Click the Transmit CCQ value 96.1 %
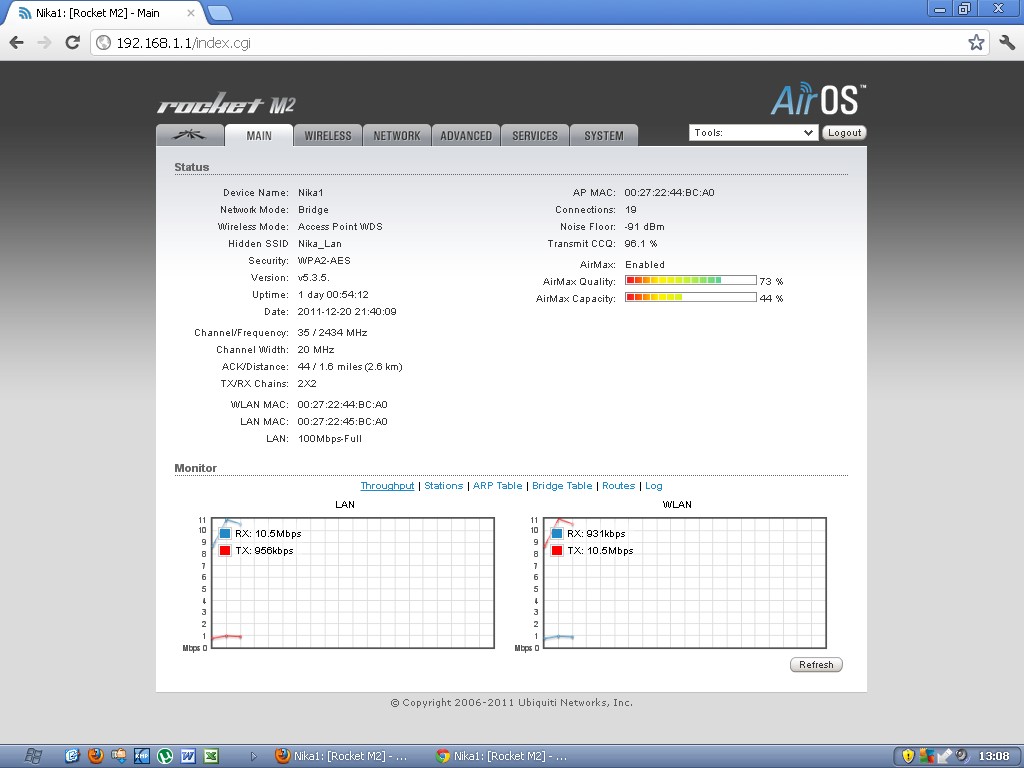The width and height of the screenshot is (1024, 768). pyautogui.click(x=641, y=244)
